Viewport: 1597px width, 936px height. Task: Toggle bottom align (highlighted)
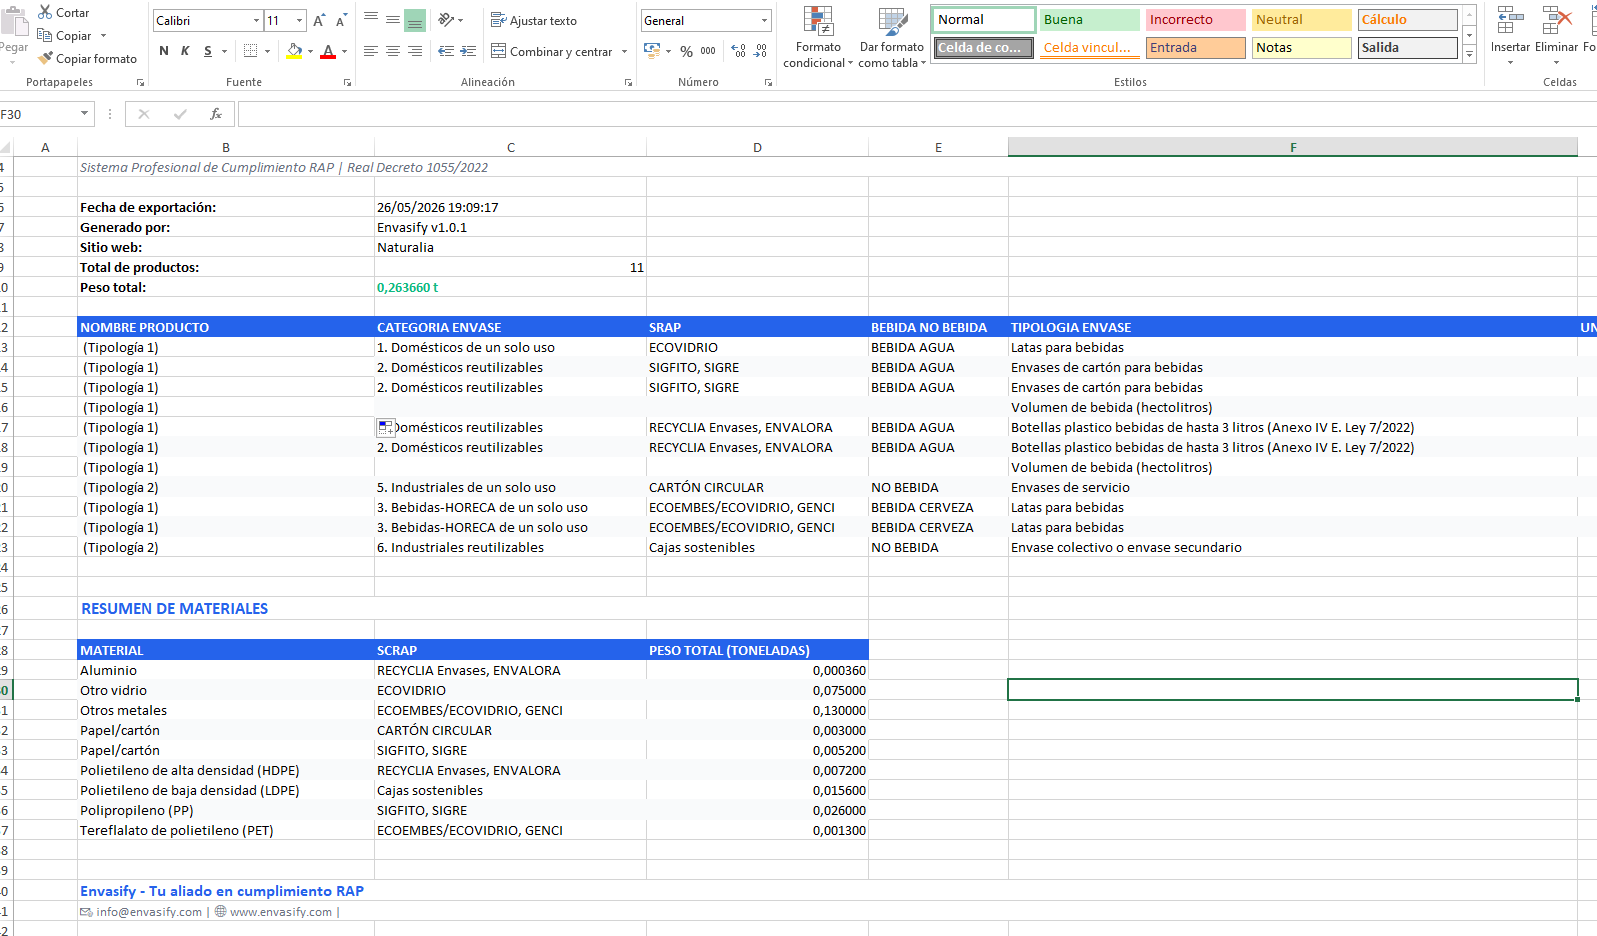pos(415,20)
